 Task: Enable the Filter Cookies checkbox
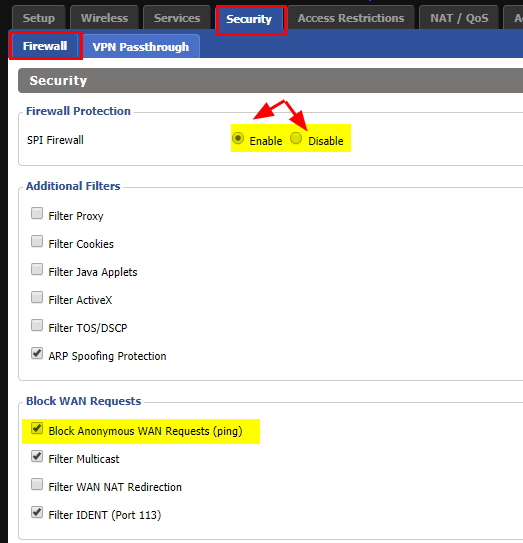37,241
